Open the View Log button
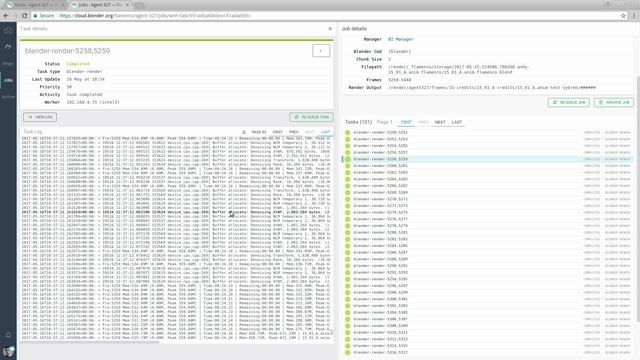Image resolution: width=640 pixels, height=360 pixels. coord(40,117)
